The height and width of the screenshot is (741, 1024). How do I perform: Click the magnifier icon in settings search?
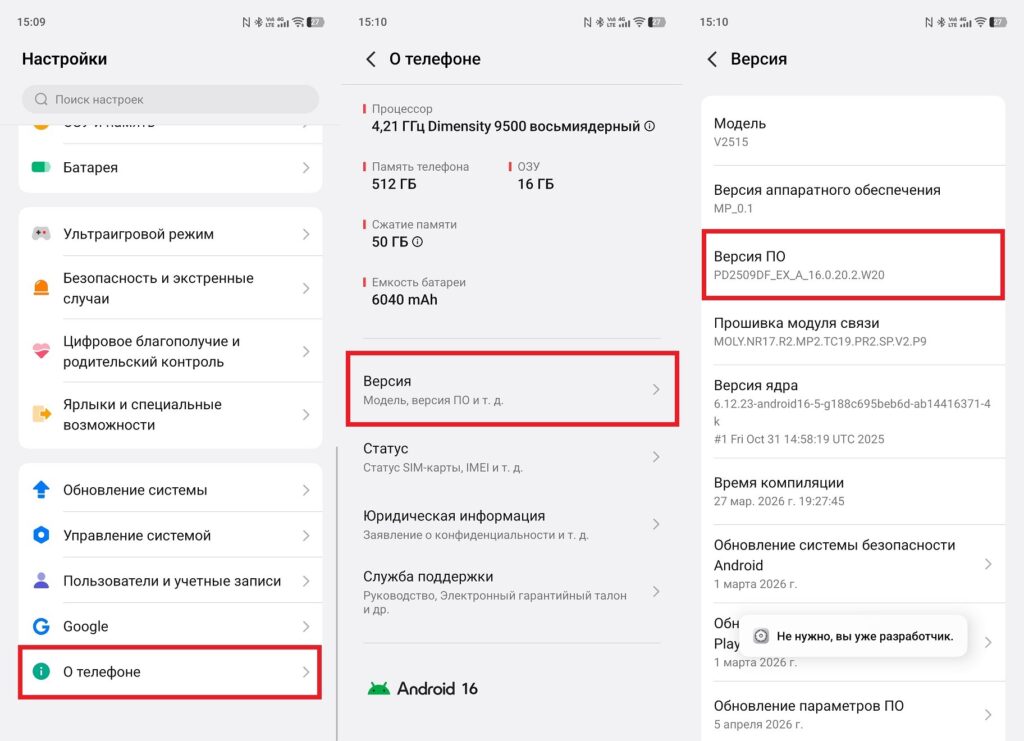(41, 99)
